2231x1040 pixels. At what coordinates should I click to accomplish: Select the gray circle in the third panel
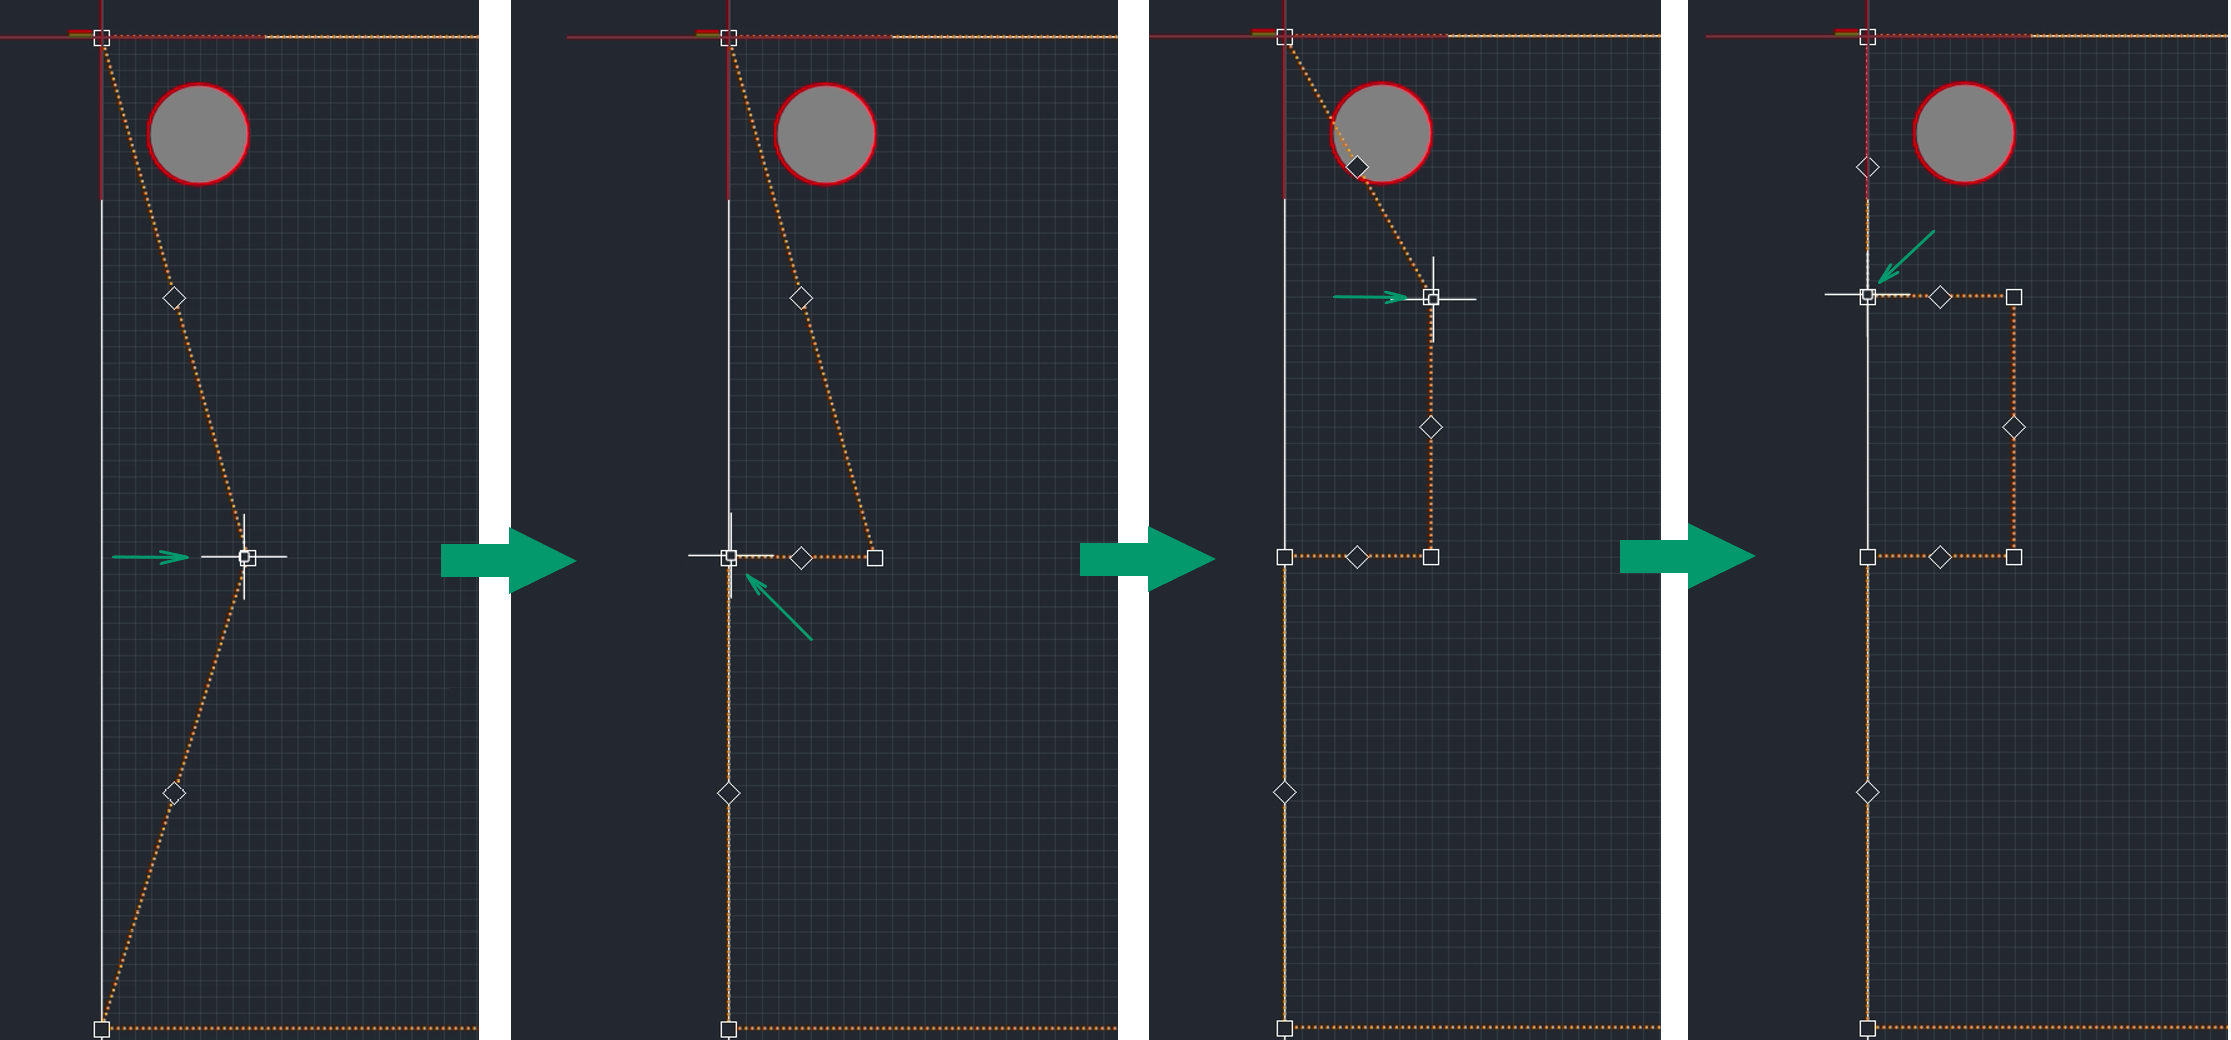tap(1381, 133)
